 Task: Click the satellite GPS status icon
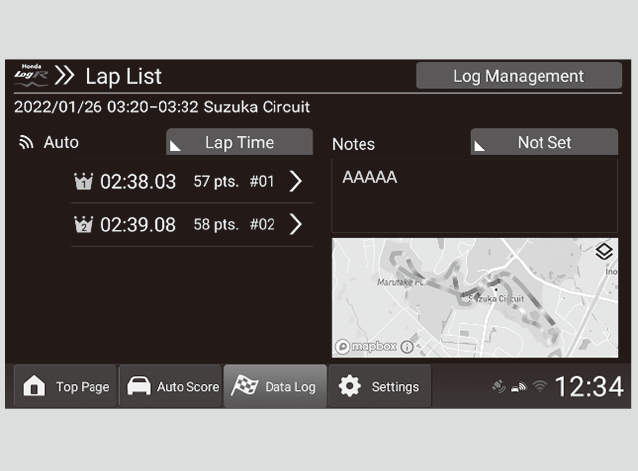499,387
